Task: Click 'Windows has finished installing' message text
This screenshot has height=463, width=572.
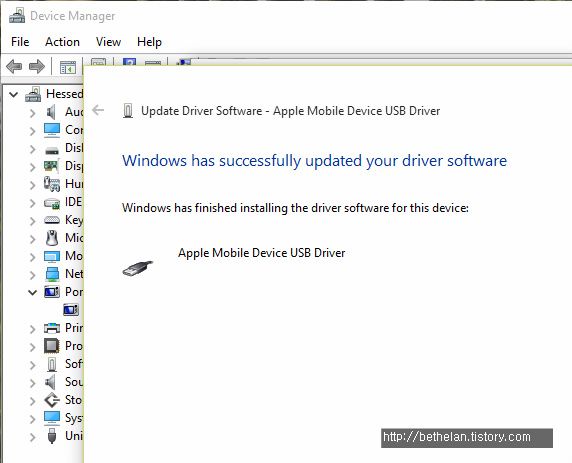Action: click(295, 208)
